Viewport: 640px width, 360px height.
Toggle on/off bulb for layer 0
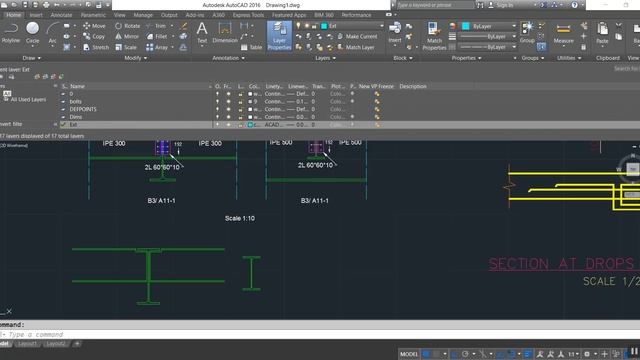coord(217,94)
